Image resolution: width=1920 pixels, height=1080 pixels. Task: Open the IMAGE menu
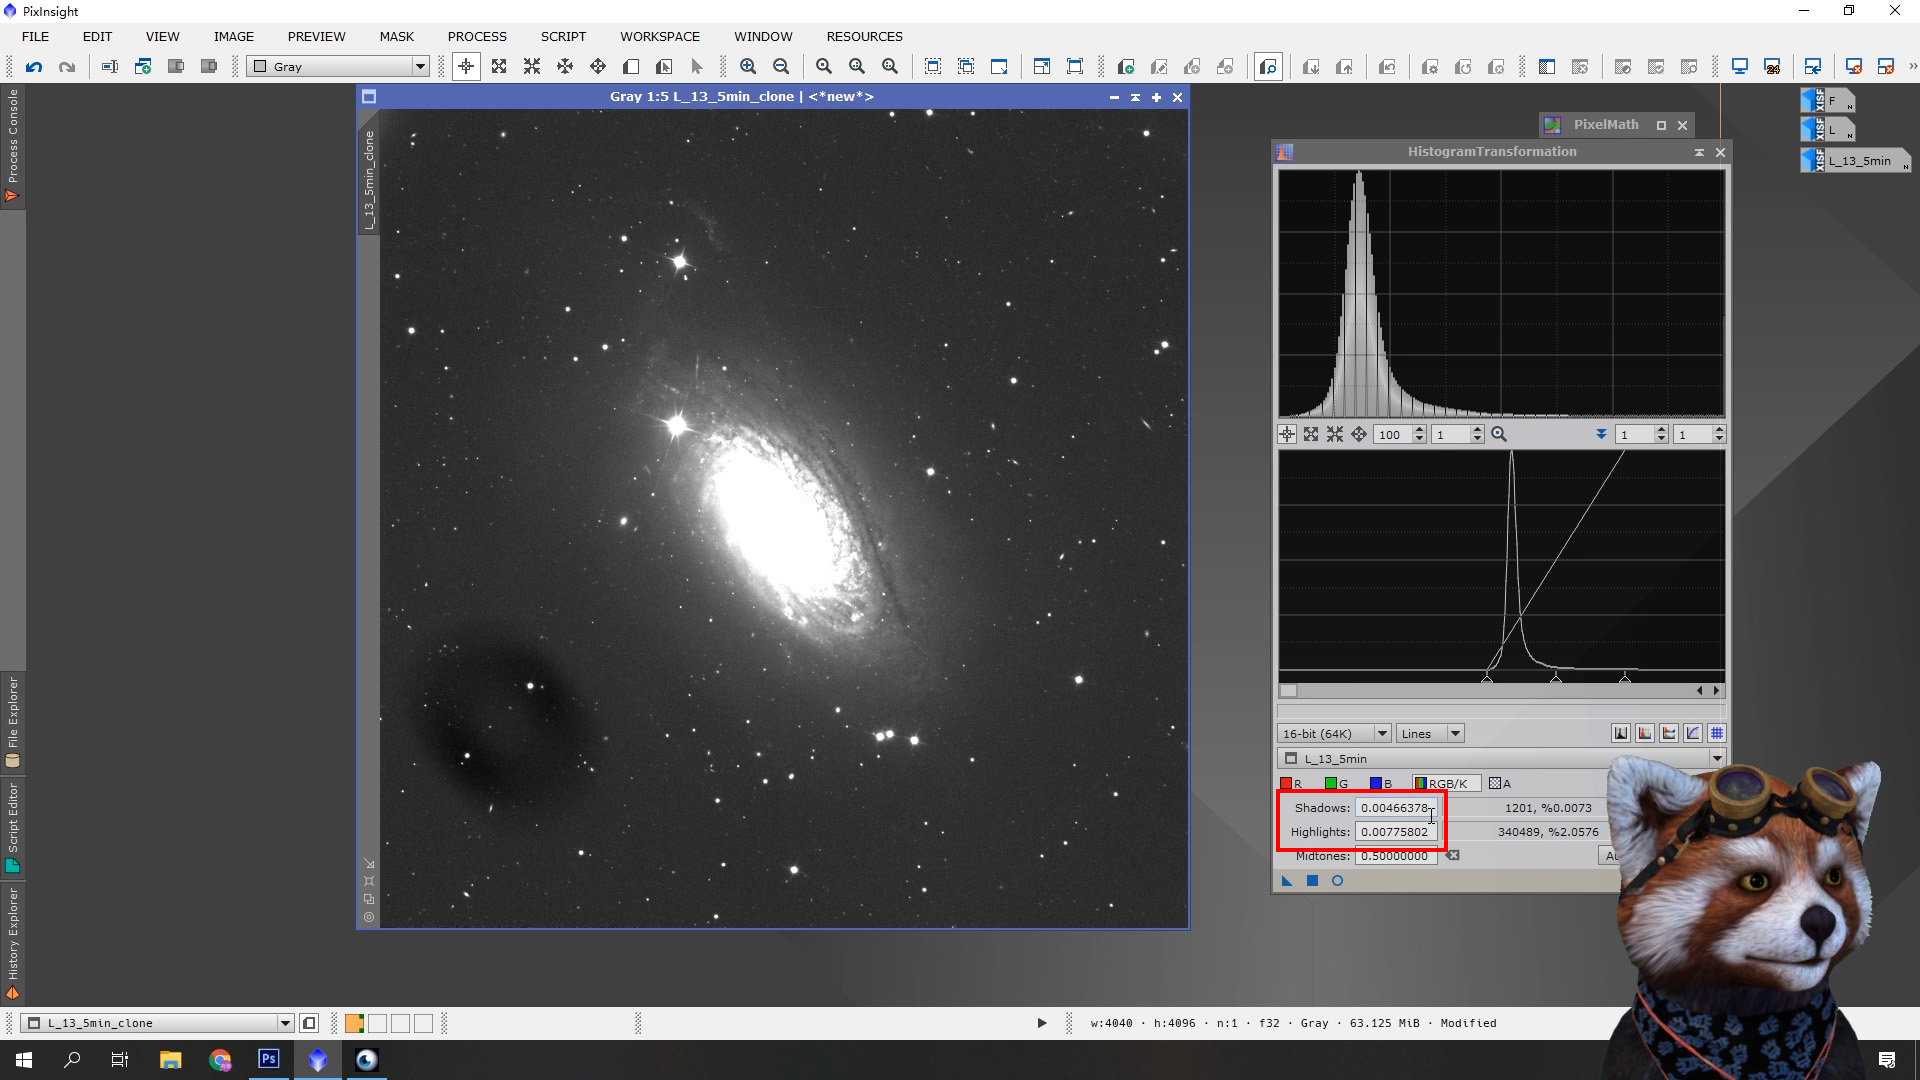pos(234,36)
